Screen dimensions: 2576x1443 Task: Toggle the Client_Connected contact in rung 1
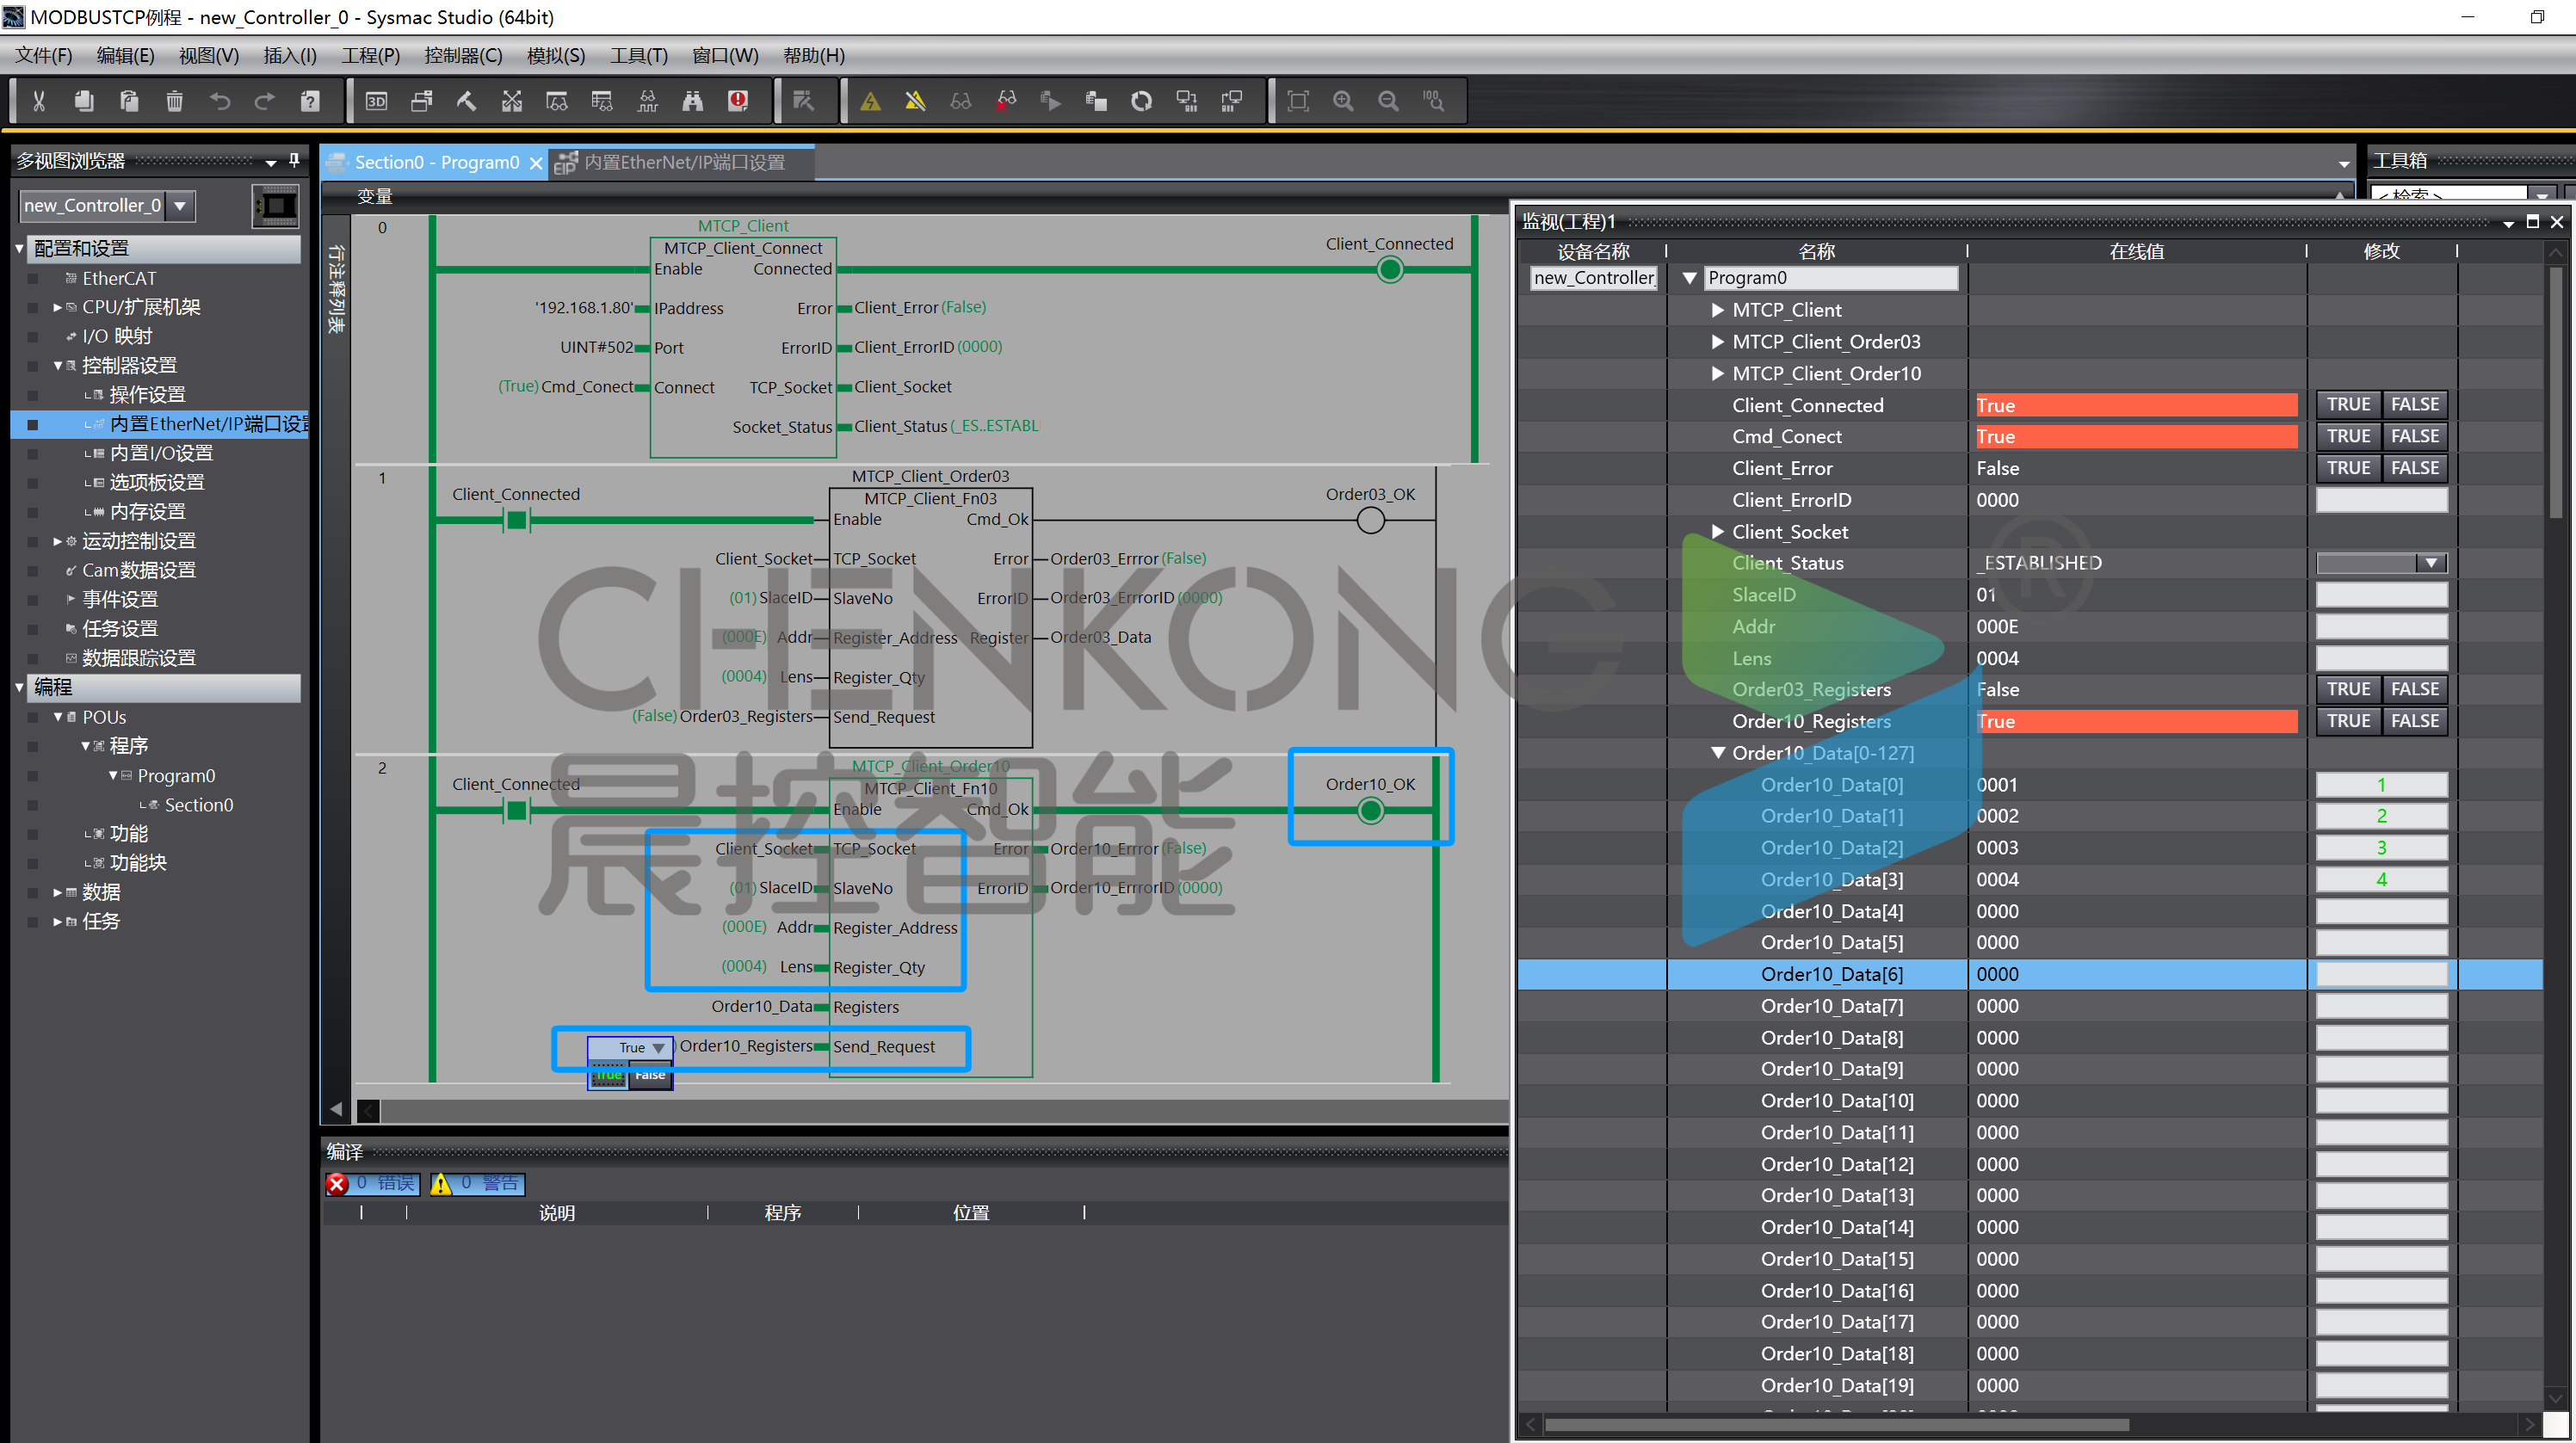[516, 520]
